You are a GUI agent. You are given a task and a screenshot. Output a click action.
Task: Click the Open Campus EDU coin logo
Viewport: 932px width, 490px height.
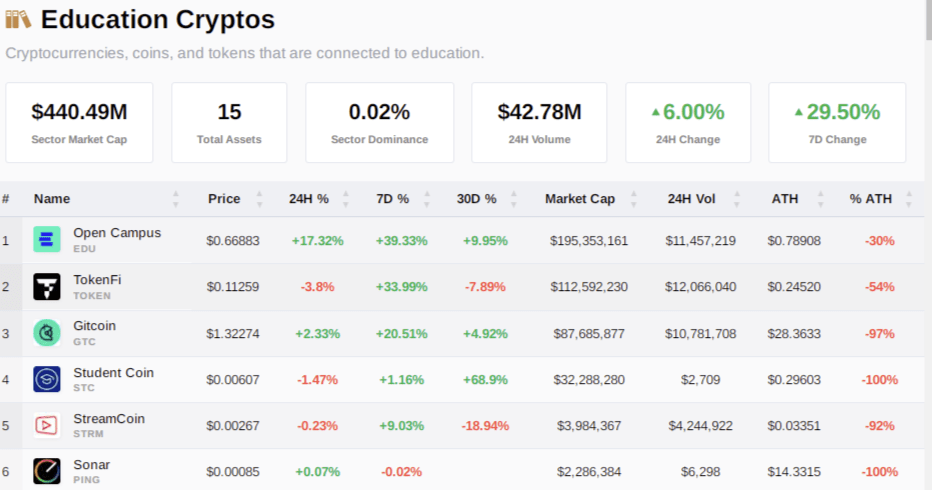pos(46,240)
